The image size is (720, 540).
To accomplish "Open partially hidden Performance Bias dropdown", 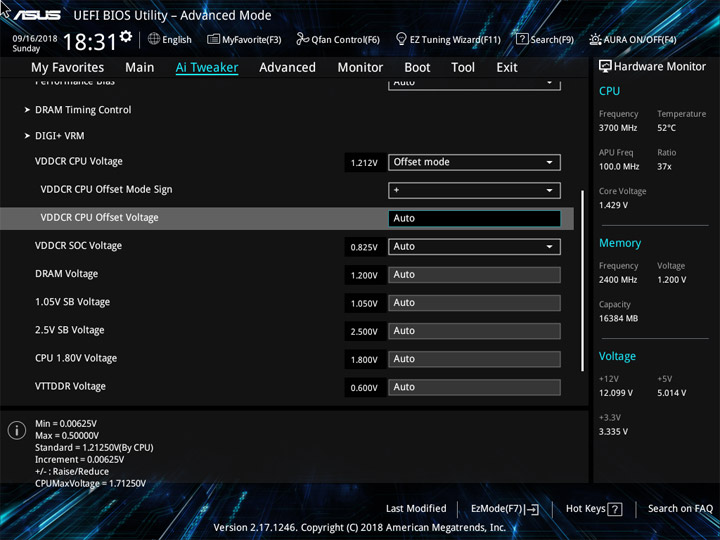I will (x=474, y=84).
